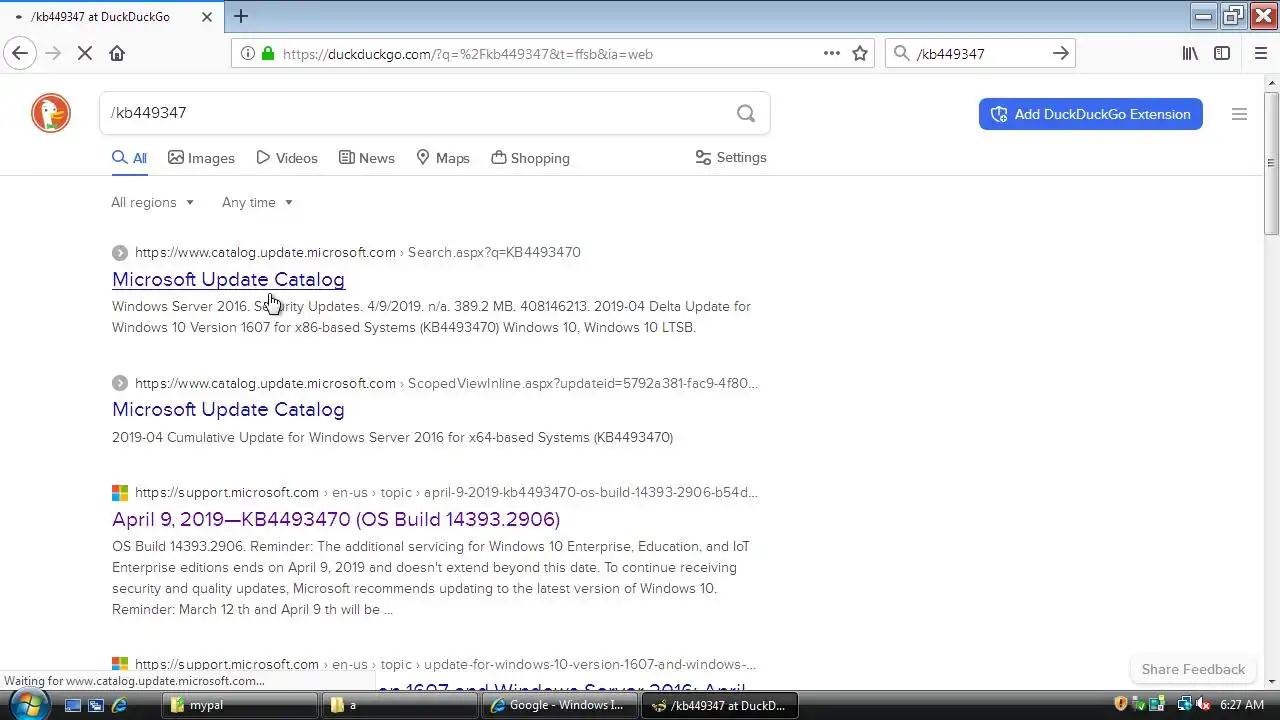Screen dimensions: 1280x720
Task: Select the All results tab
Action: 129,158
